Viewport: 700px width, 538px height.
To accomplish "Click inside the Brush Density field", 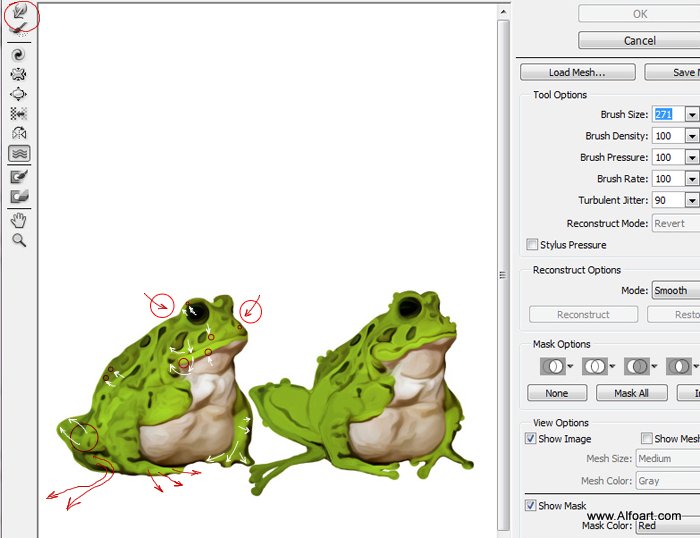I will coord(668,136).
